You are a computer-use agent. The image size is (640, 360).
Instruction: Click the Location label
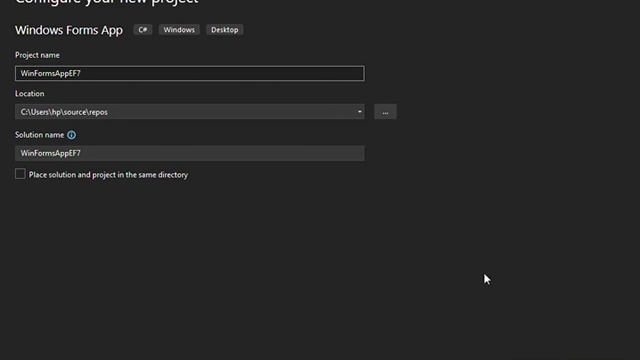click(x=29, y=93)
